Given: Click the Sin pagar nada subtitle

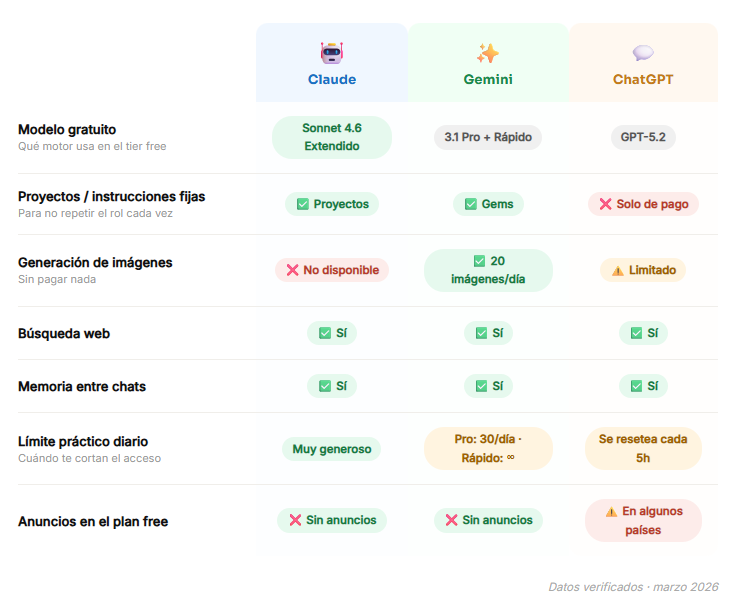Looking at the screenshot, I should tap(57, 279).
